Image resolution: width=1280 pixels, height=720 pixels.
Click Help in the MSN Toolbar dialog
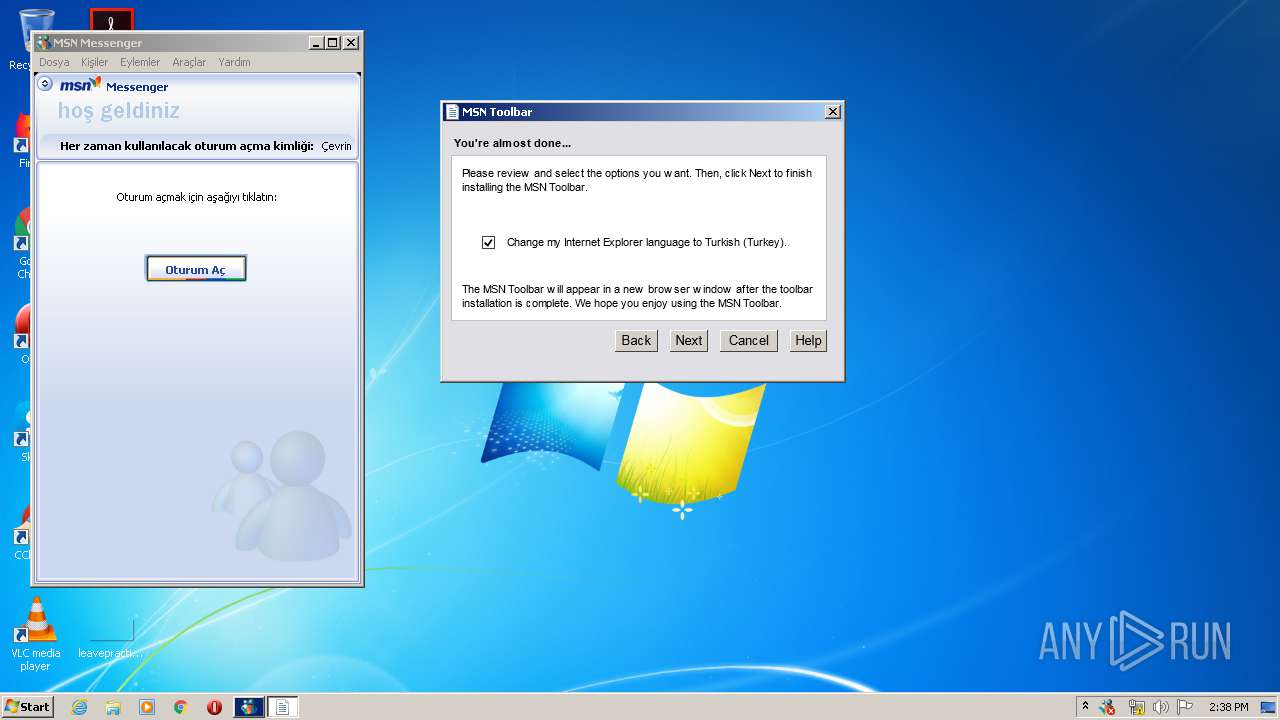pyautogui.click(x=808, y=341)
